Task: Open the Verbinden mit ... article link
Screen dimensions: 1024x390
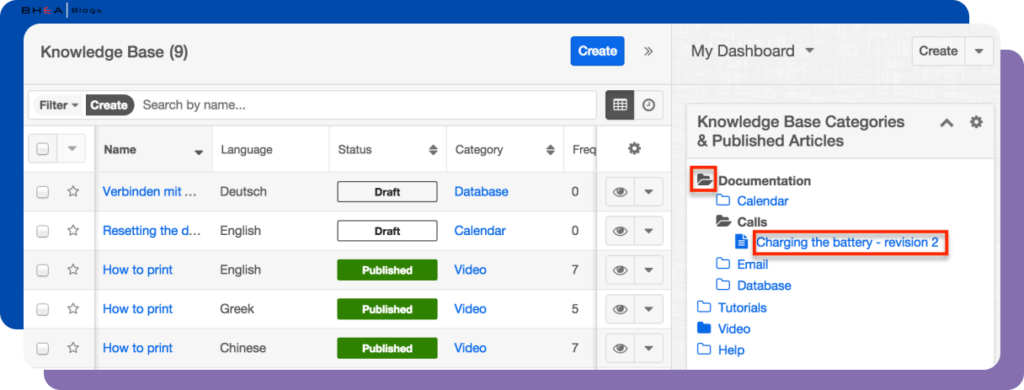Action: point(150,192)
